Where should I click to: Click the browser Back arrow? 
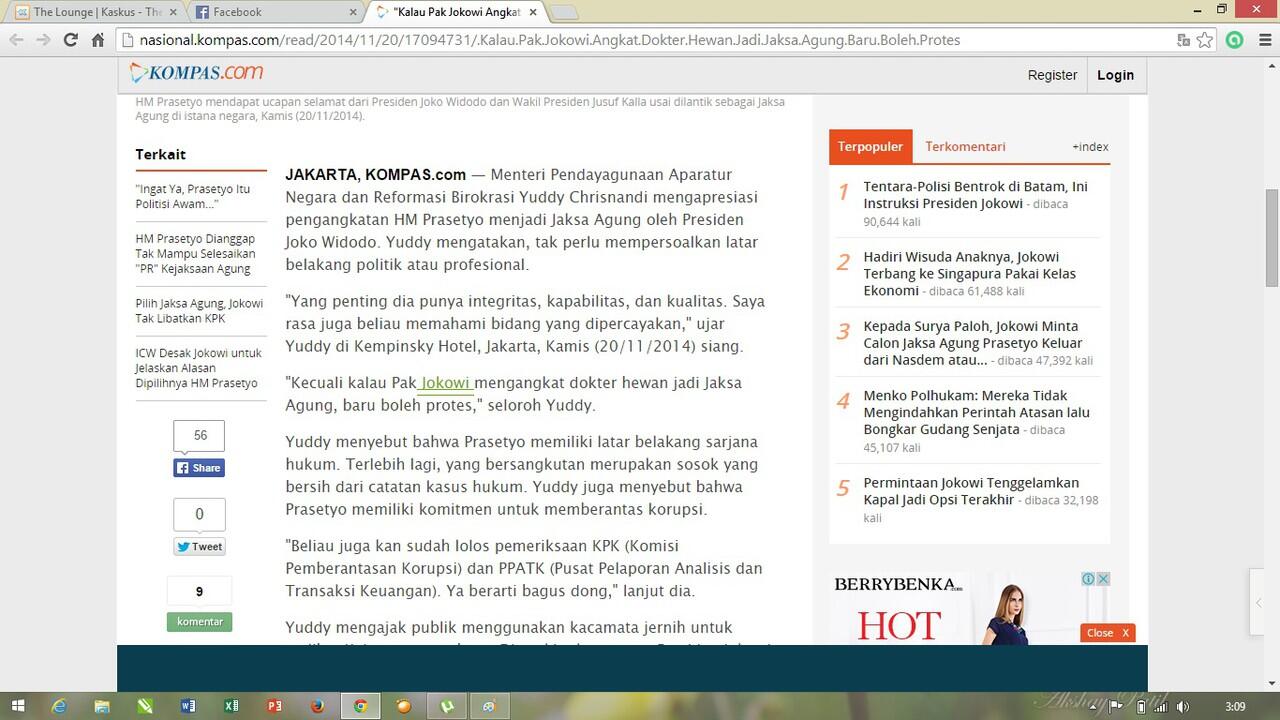(16, 40)
